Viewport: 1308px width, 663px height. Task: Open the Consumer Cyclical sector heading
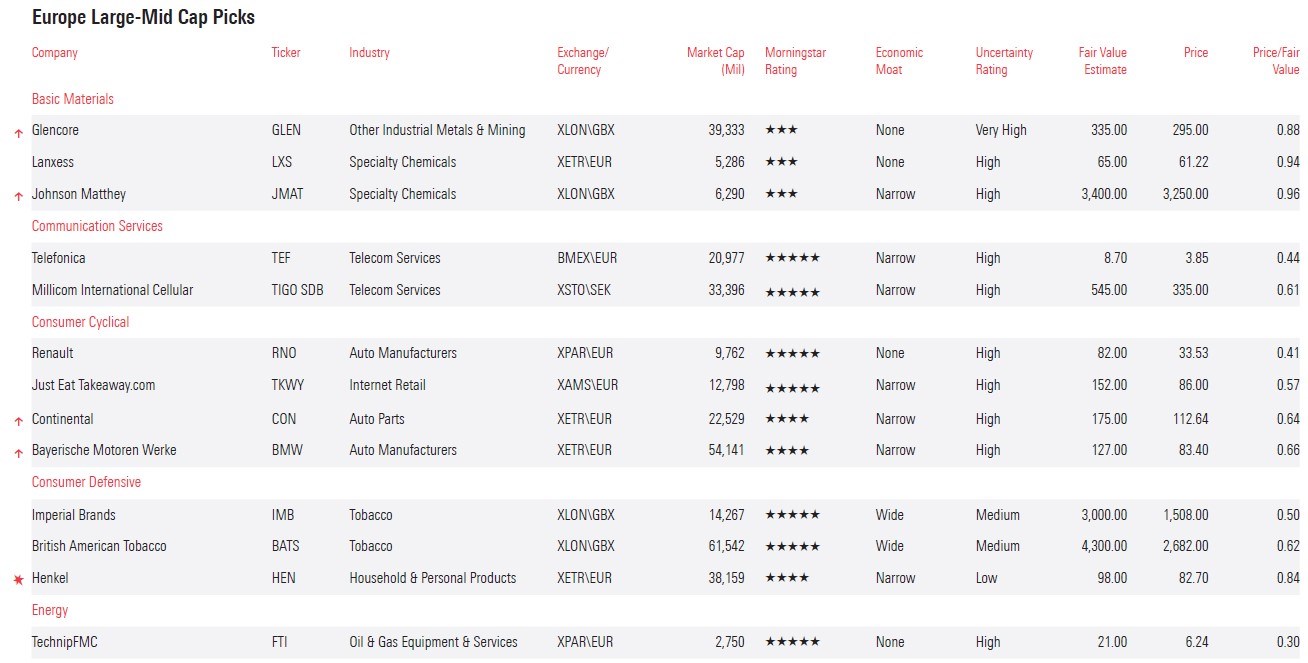pos(80,322)
